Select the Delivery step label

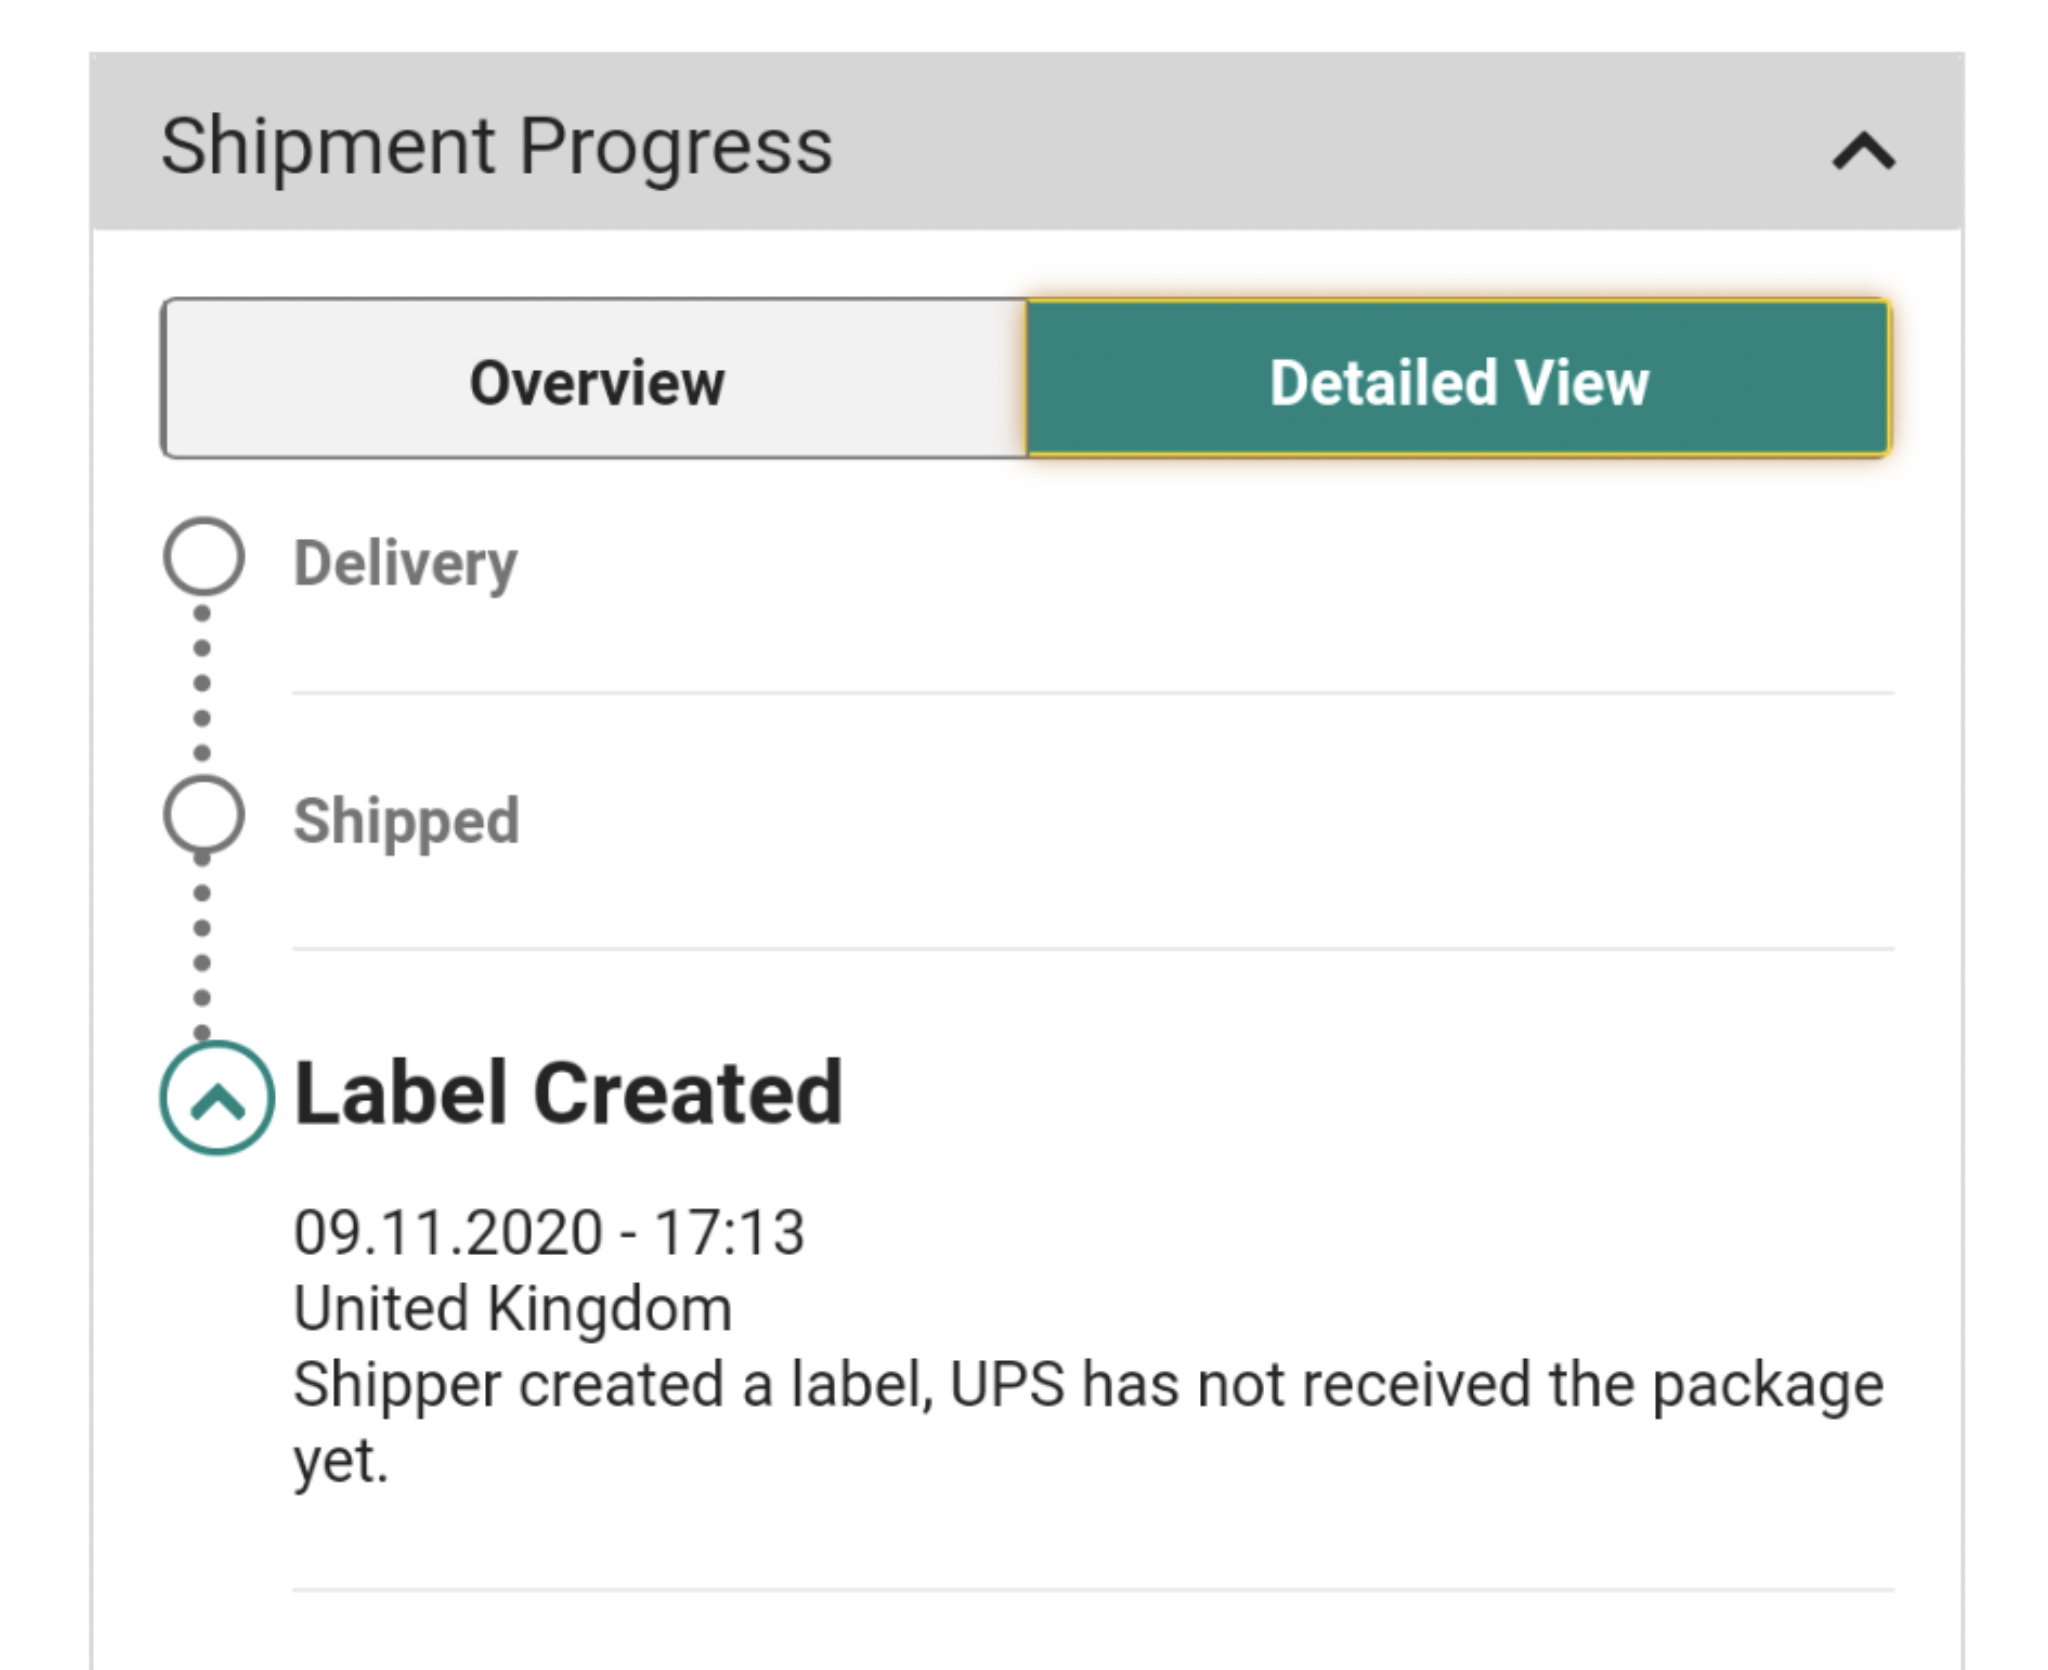tap(405, 564)
